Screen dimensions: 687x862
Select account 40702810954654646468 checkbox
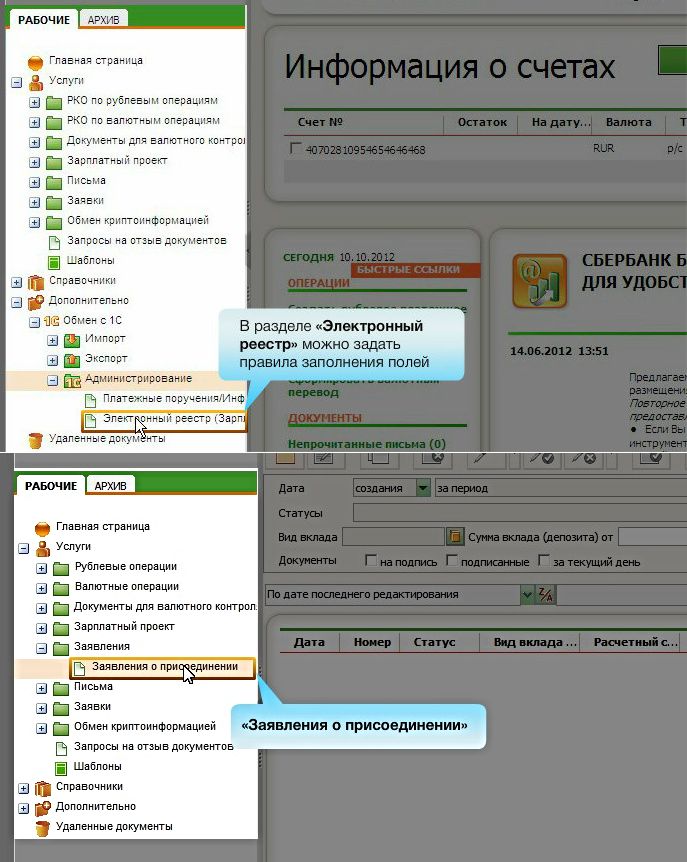(x=295, y=149)
